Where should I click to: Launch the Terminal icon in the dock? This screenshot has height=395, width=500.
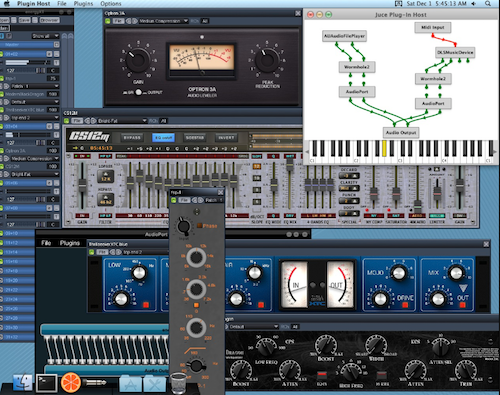(x=46, y=382)
